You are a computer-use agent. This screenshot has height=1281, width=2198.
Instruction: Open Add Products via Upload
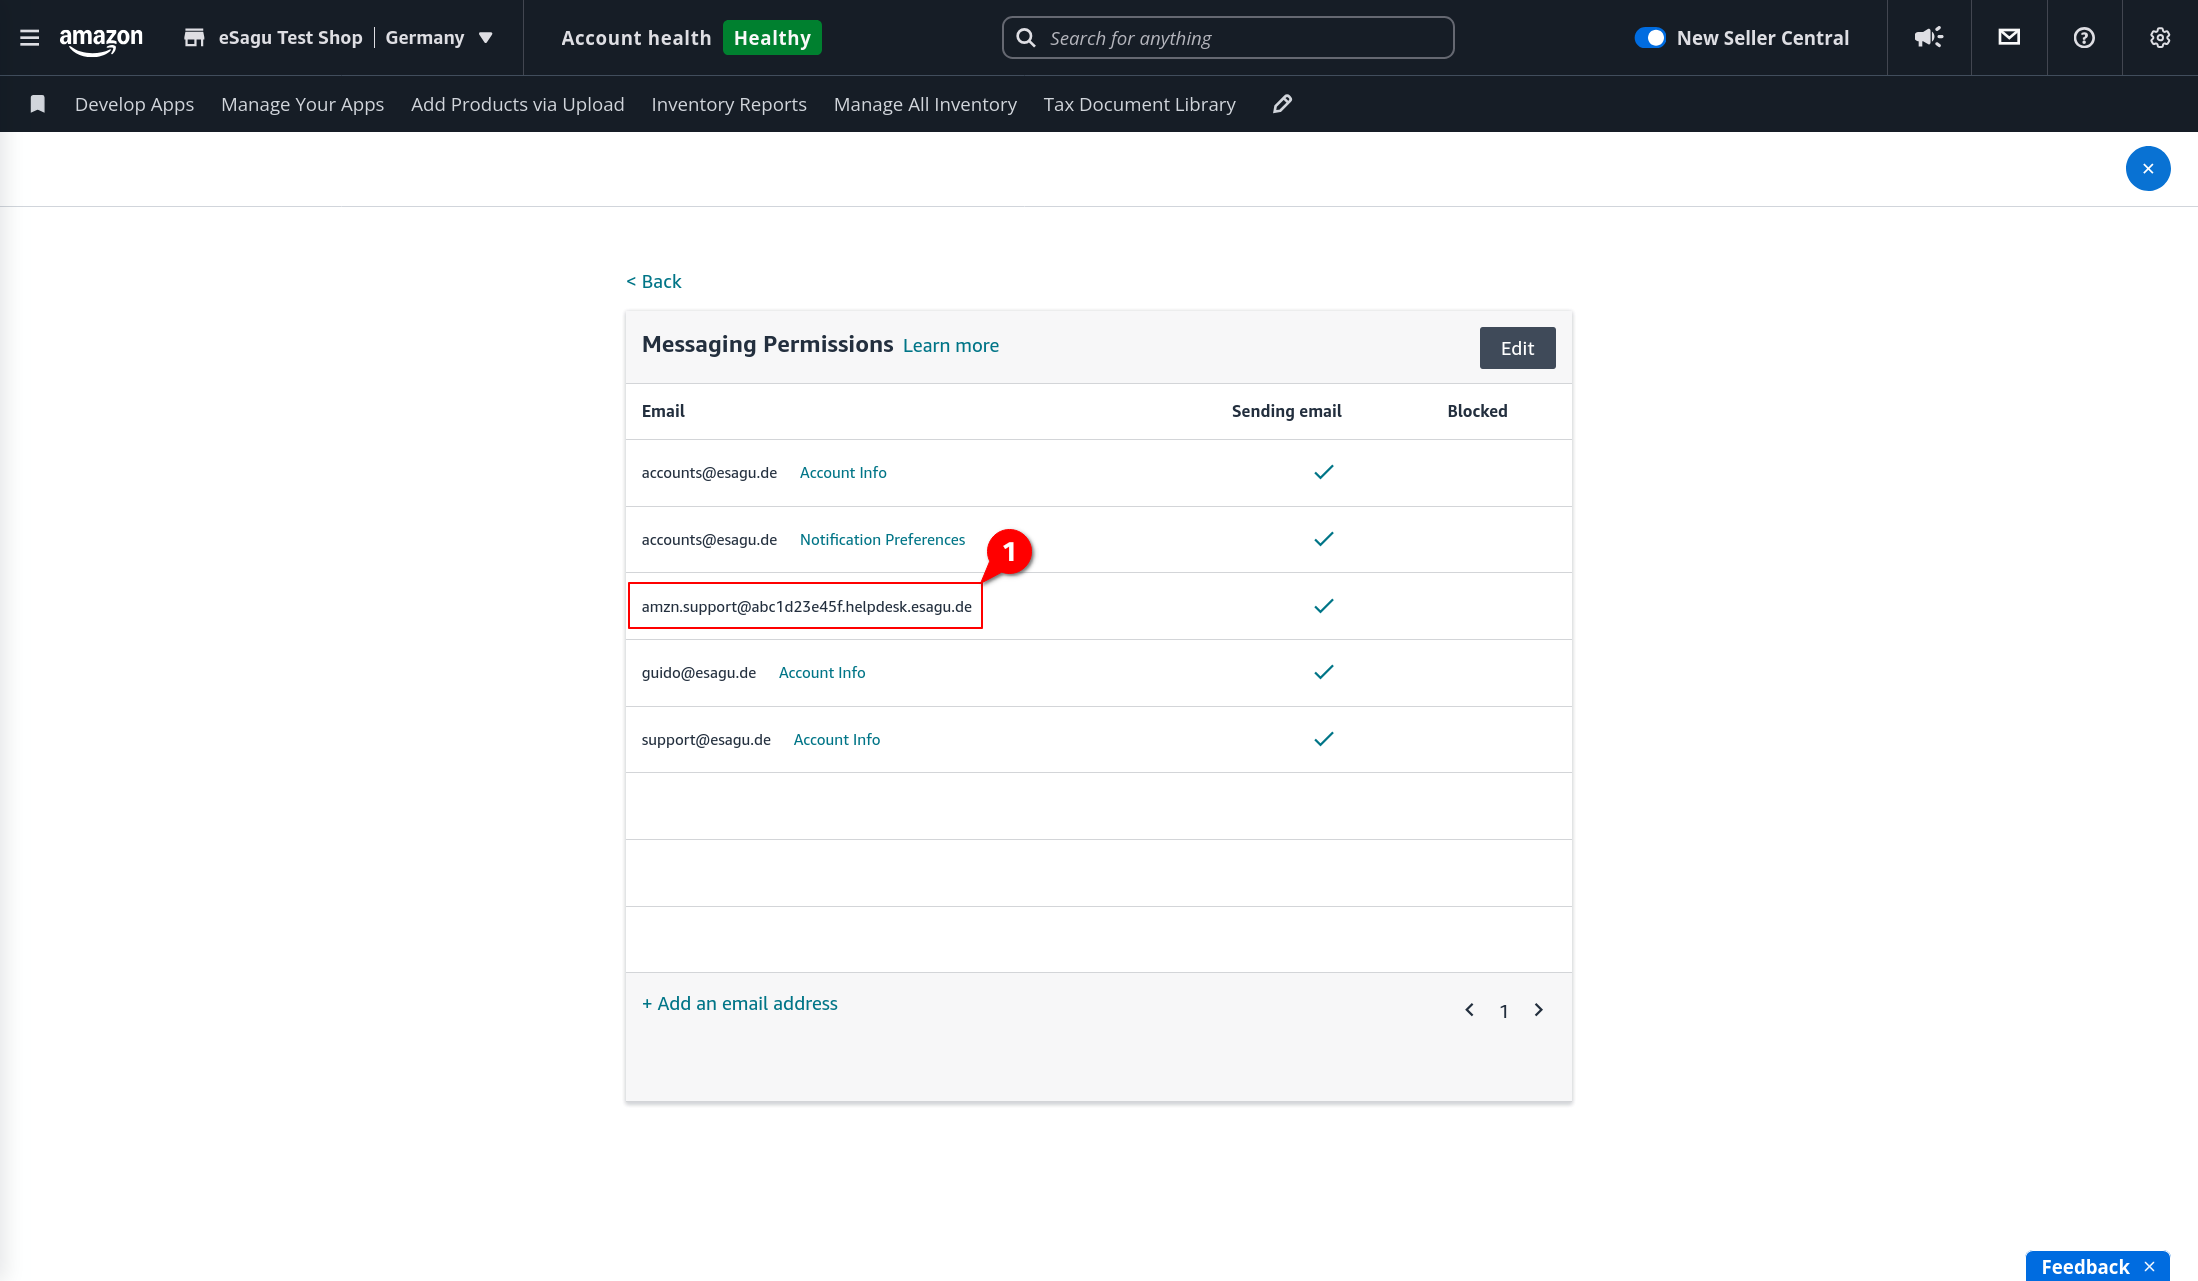tap(517, 104)
